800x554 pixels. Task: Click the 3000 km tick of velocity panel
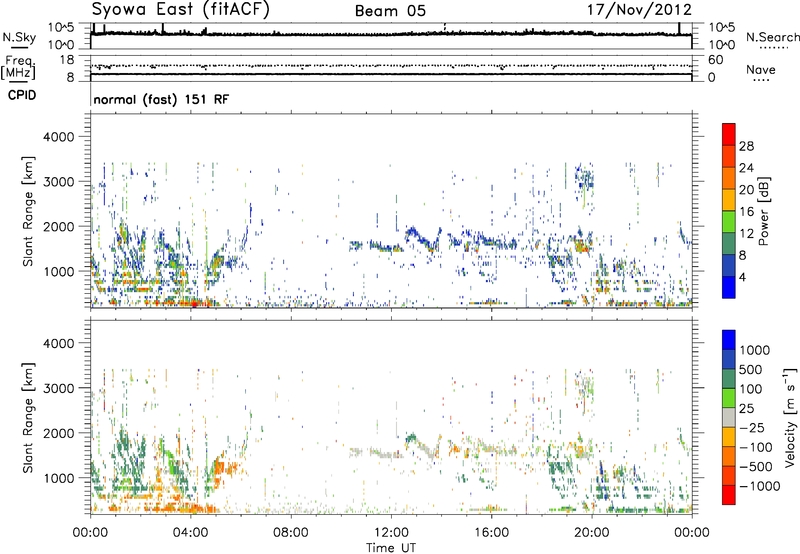[x=59, y=388]
